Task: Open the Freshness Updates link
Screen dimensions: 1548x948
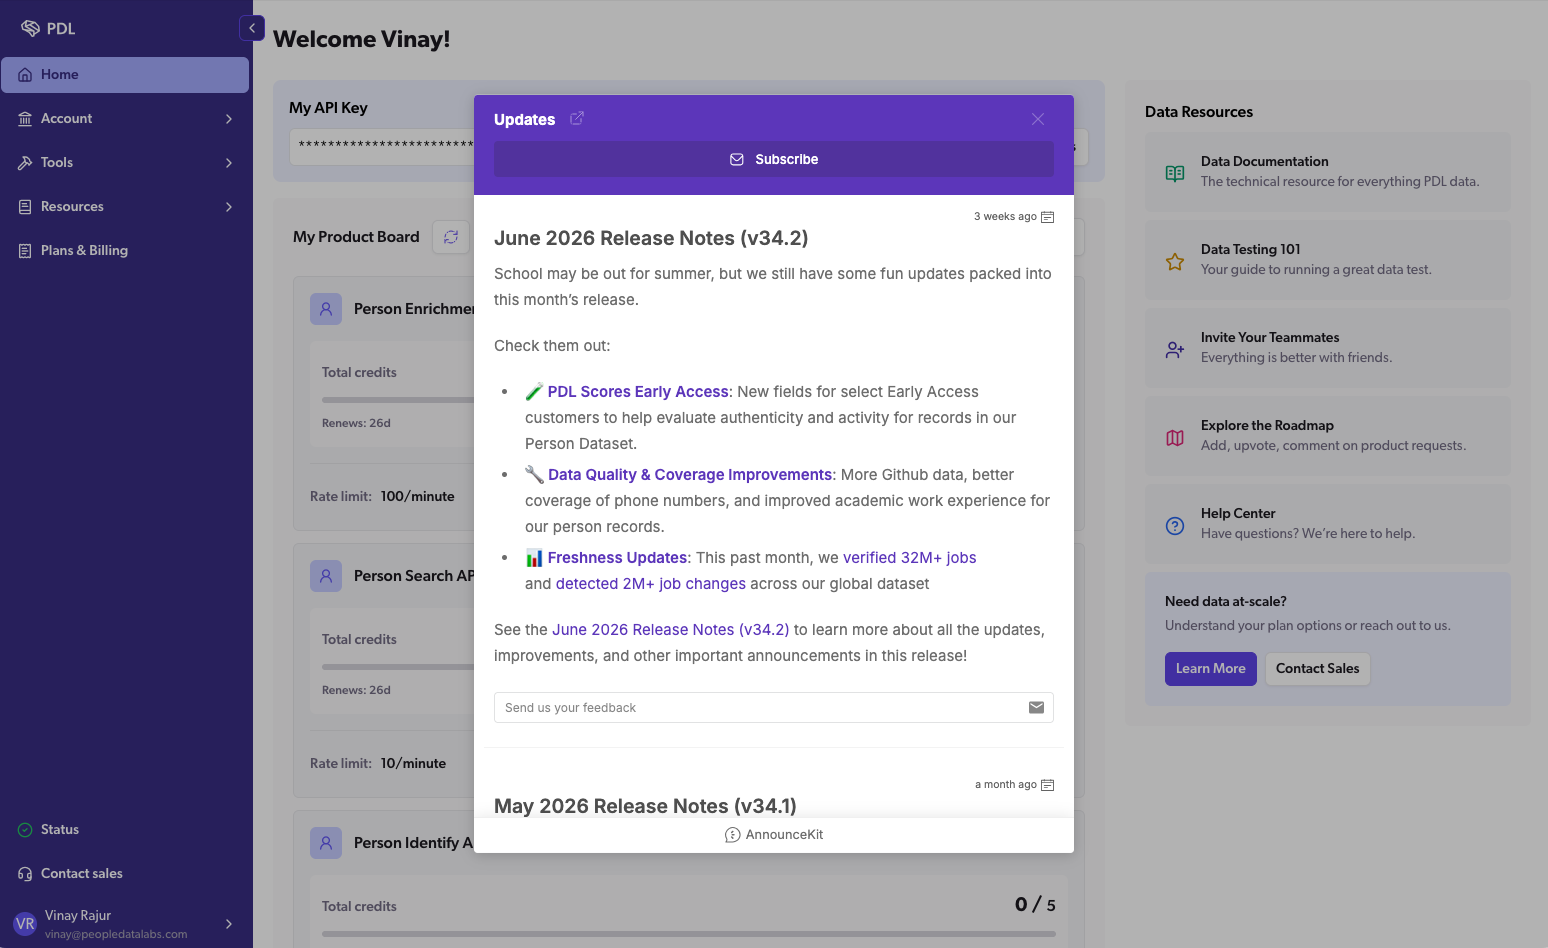Action: coord(617,558)
